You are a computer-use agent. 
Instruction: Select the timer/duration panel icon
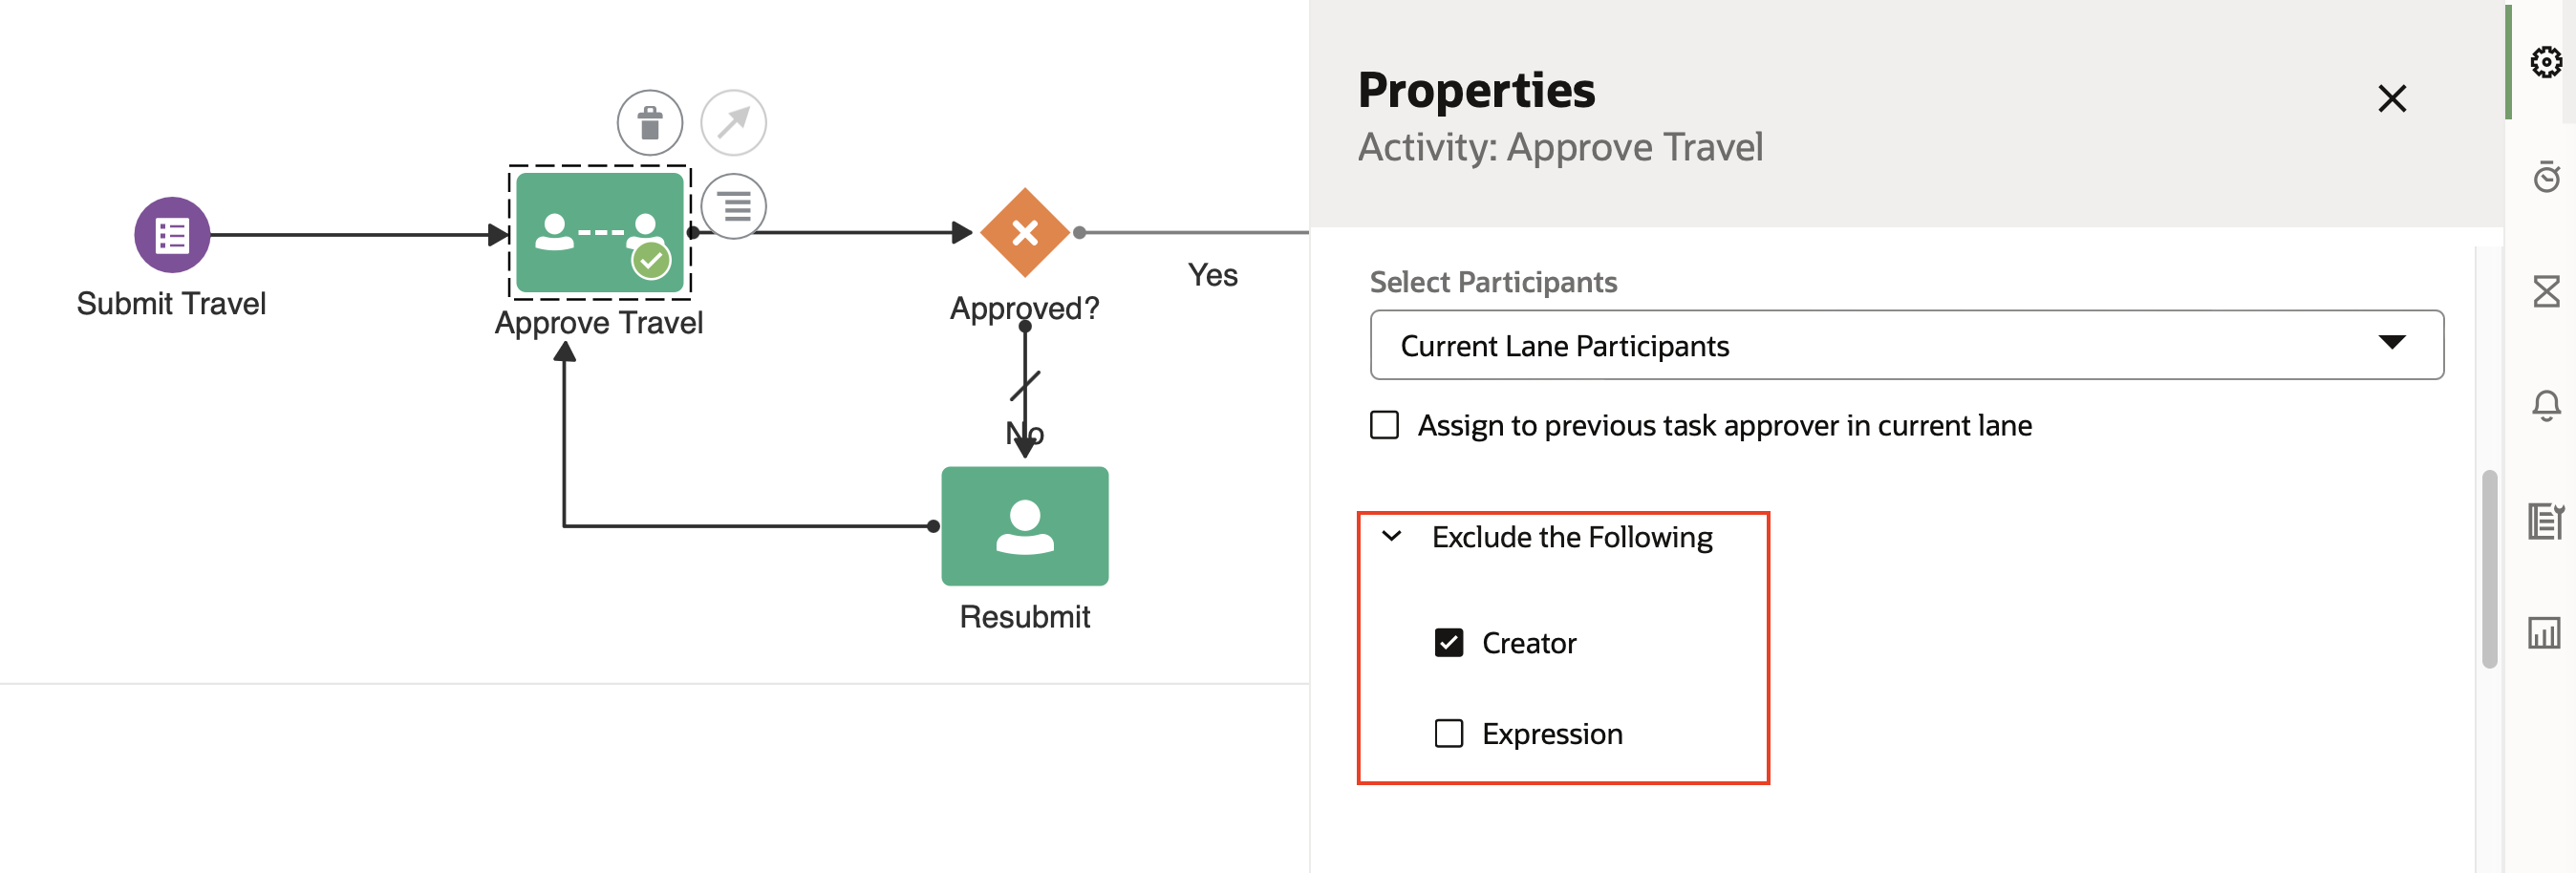click(2546, 177)
